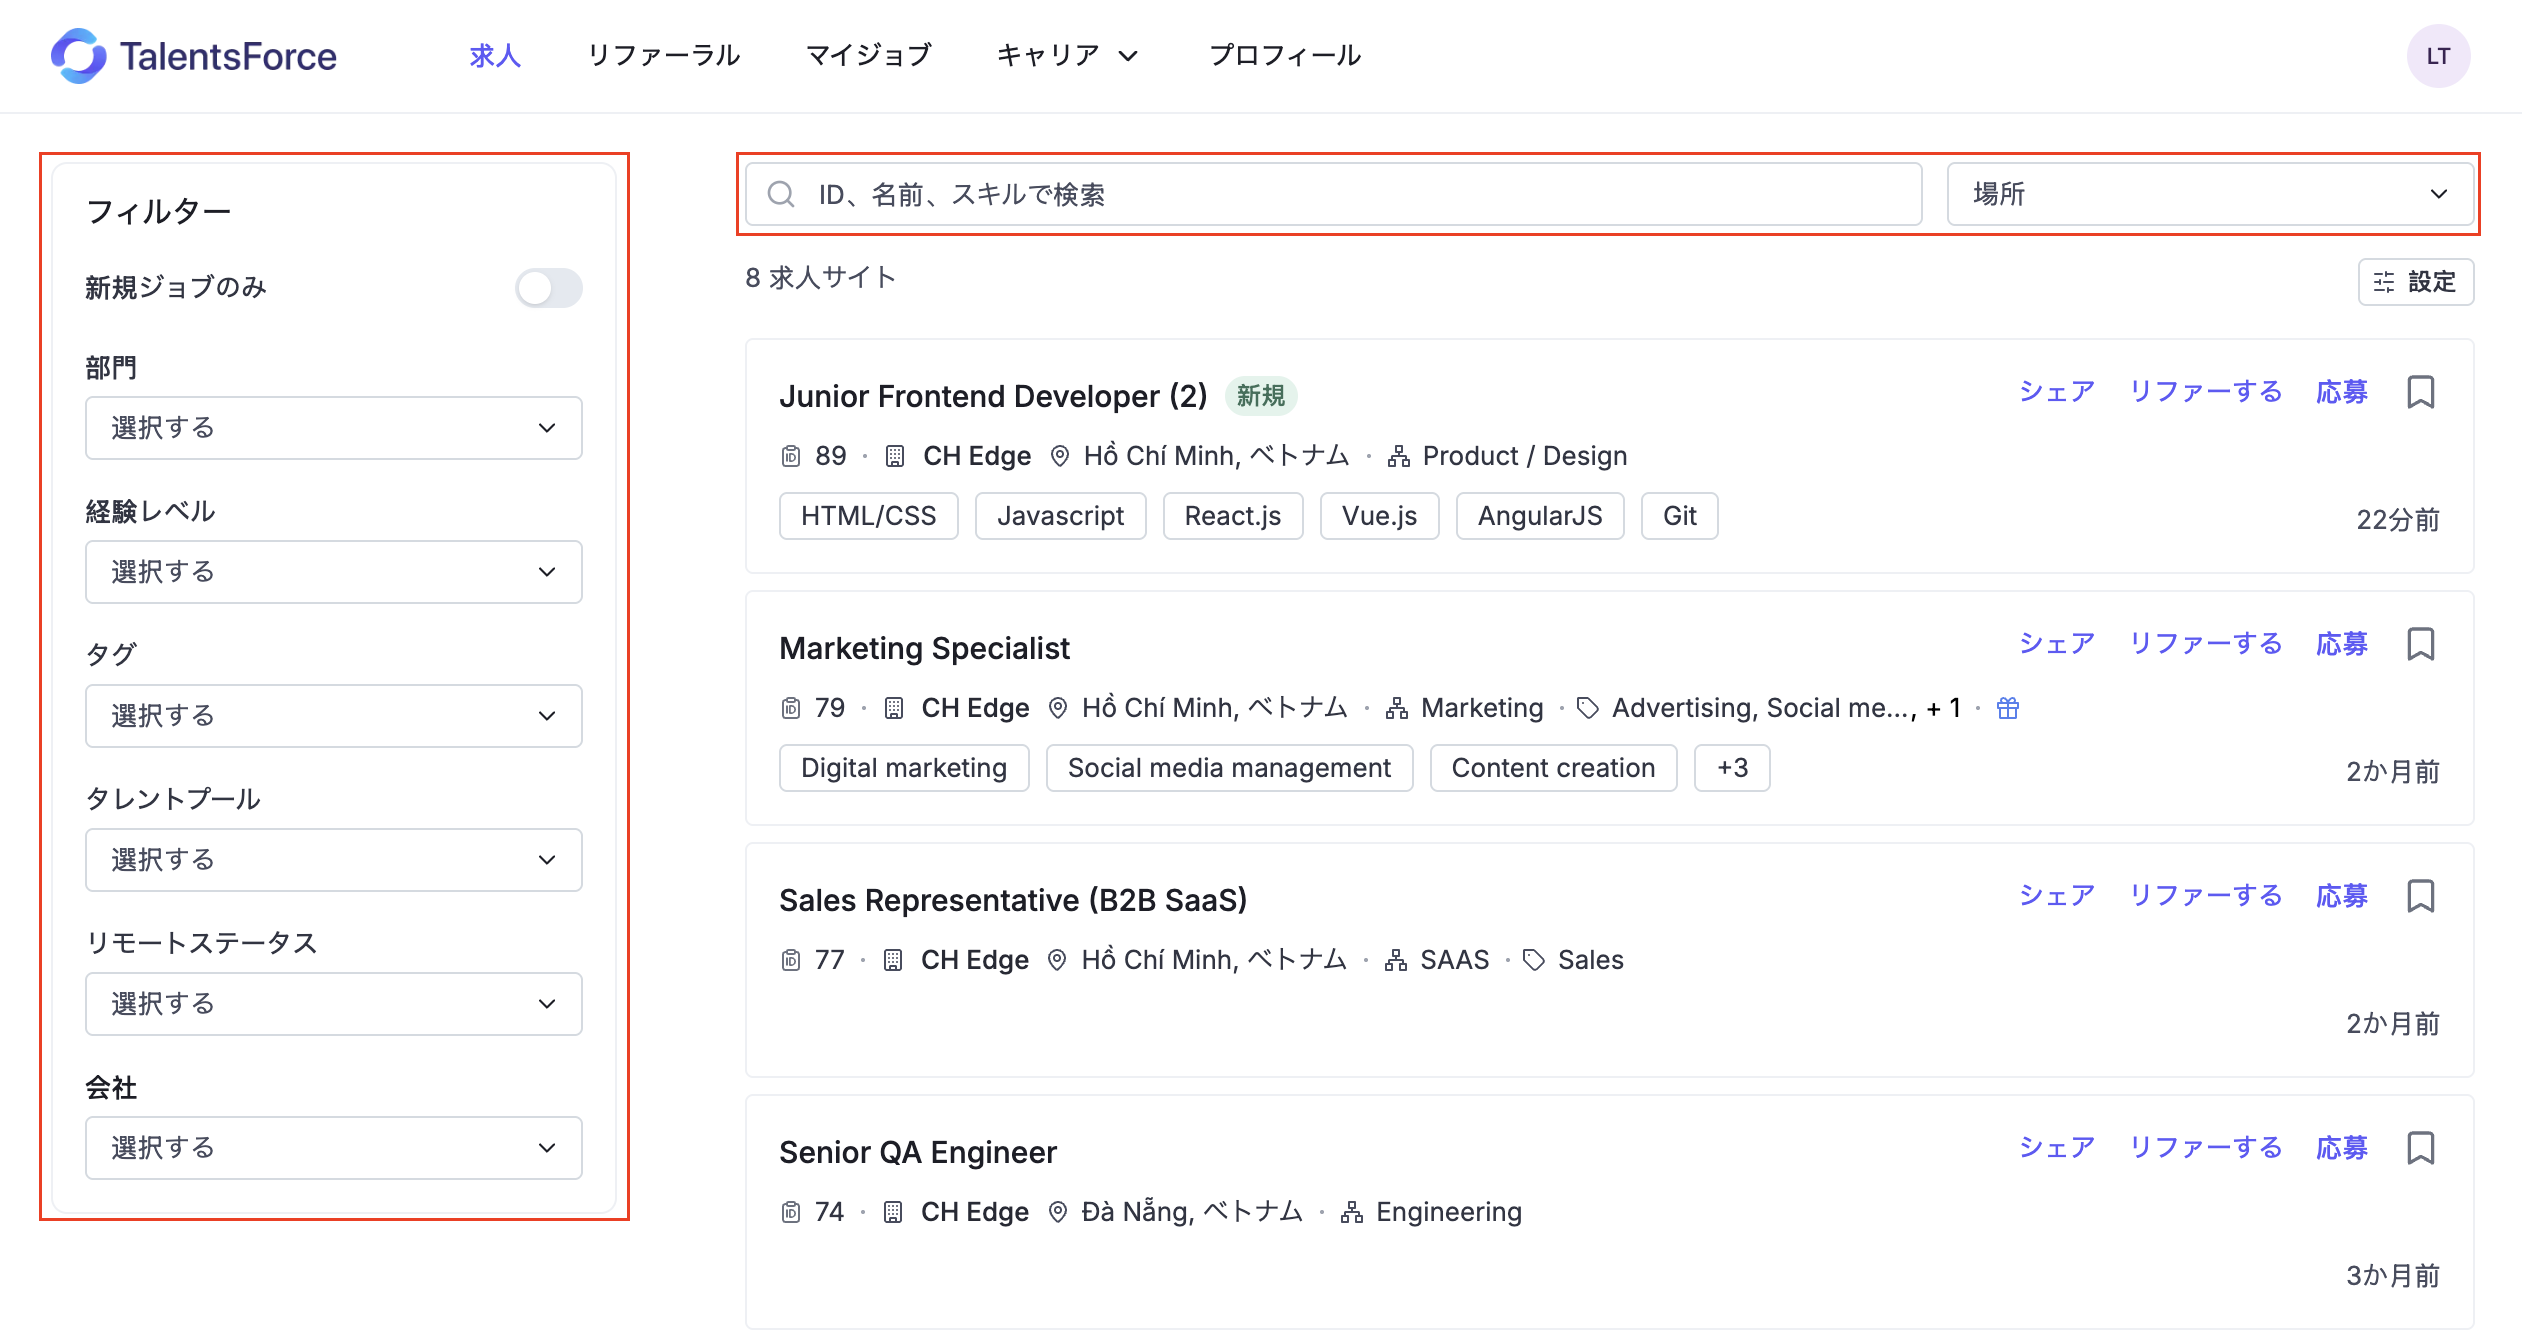Expand the 経験レベル select box
2522x1340 pixels.
click(x=333, y=572)
